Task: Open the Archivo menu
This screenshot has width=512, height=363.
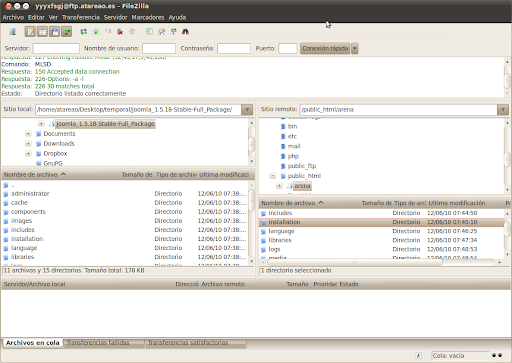Action: tap(13, 17)
